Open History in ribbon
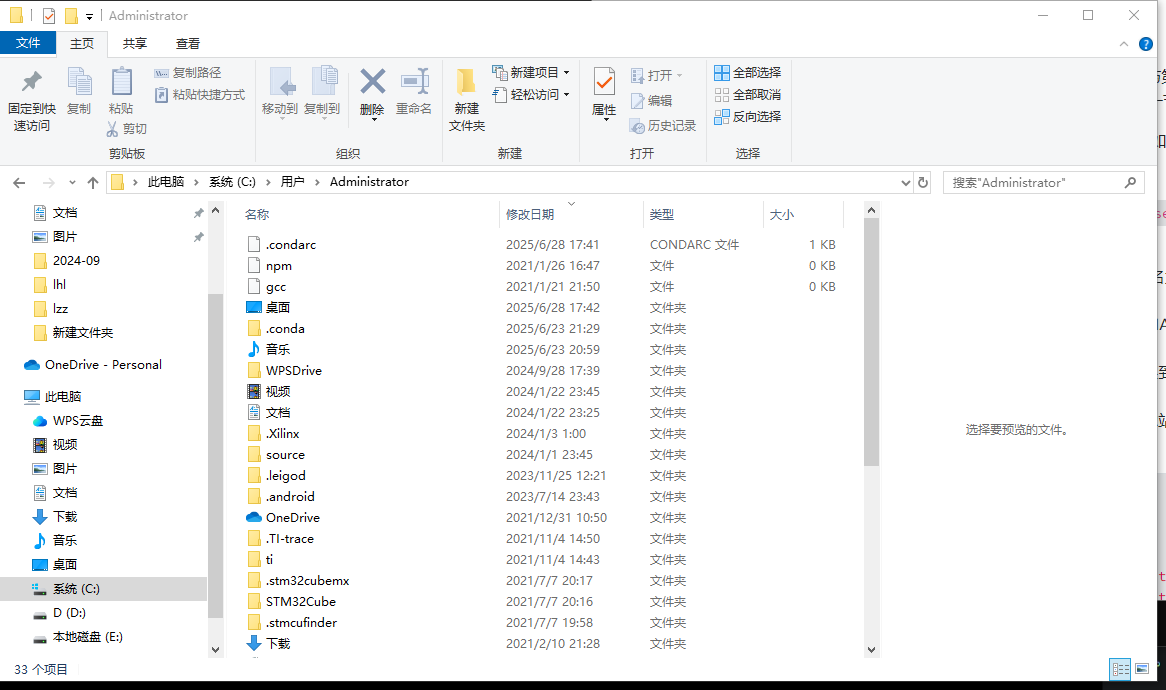 pos(663,126)
